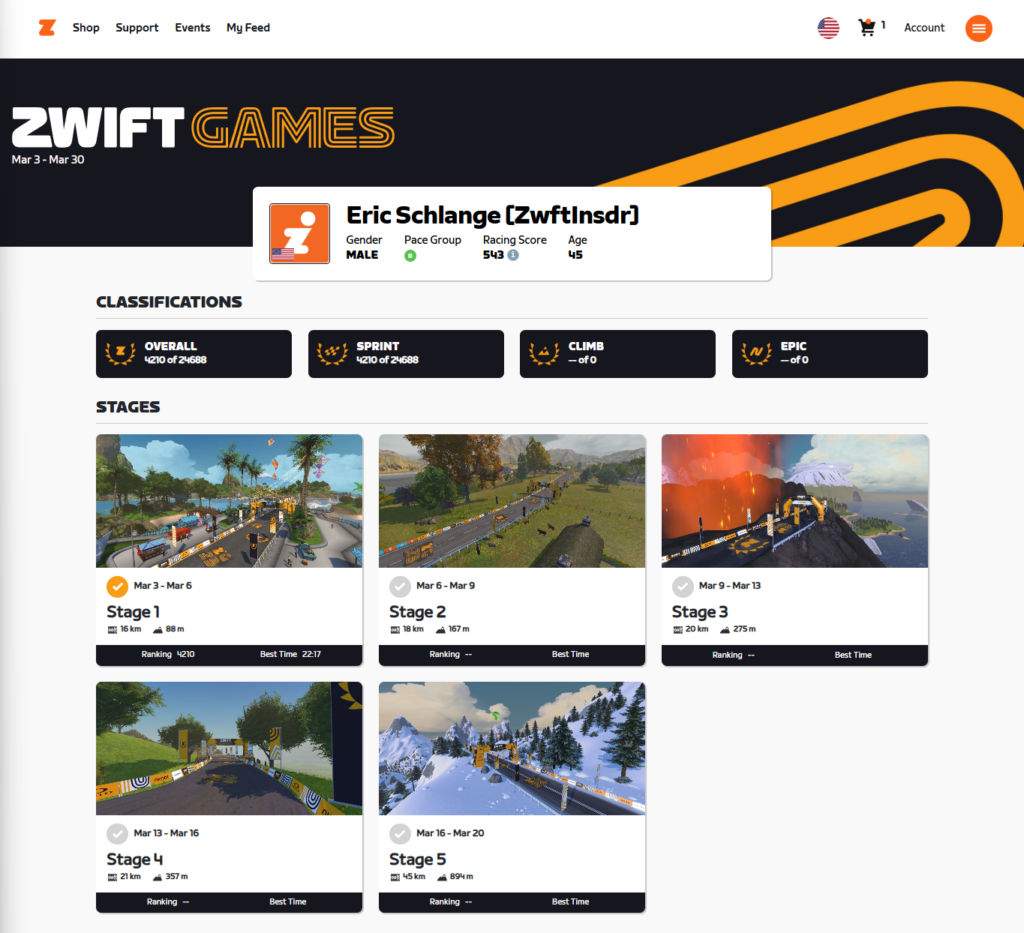Go to the Events page
This screenshot has height=933, width=1024.
(x=192, y=28)
